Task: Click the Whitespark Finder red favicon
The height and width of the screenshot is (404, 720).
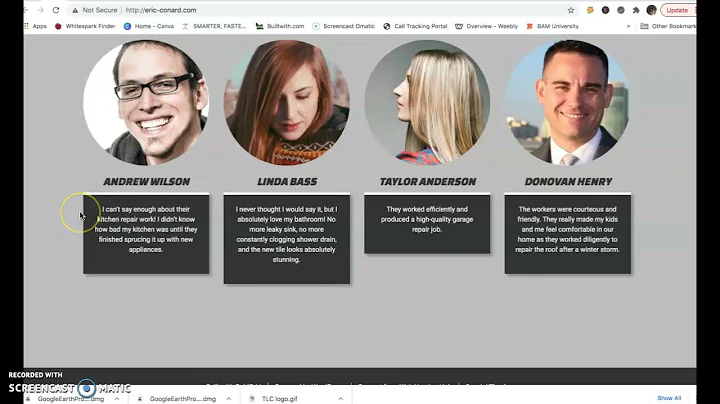Action: [58, 26]
